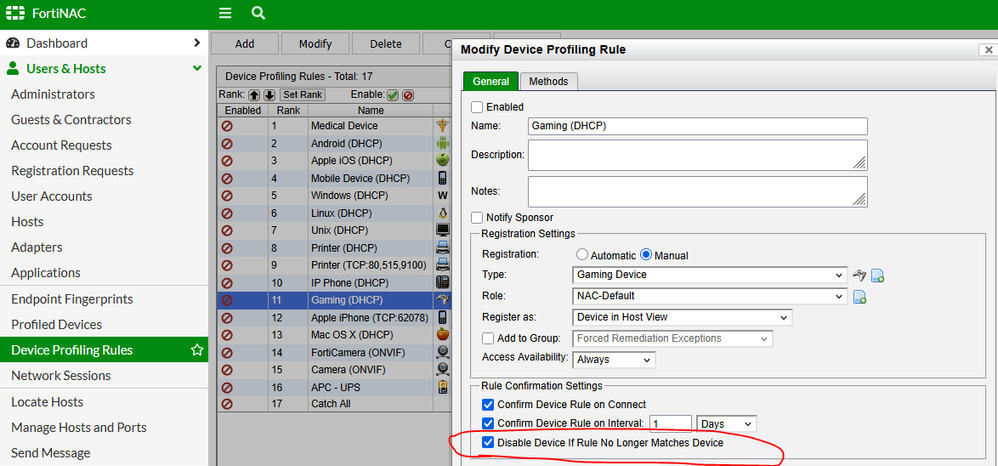The width and height of the screenshot is (998, 466).
Task: Go to Endpoint Fingerprints
Action: pyautogui.click(x=72, y=299)
